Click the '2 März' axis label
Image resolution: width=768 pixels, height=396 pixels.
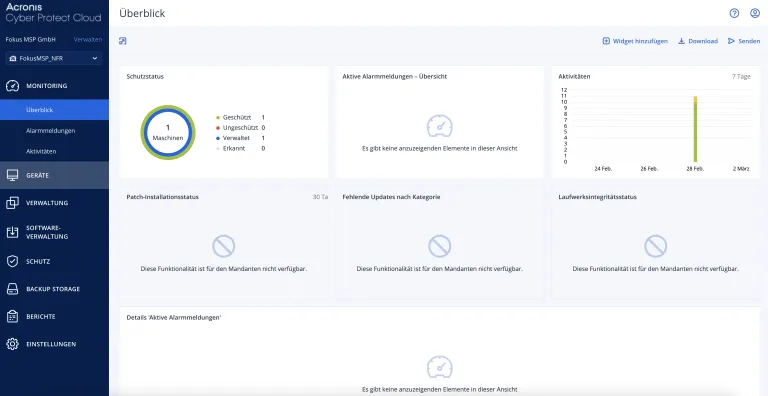(741, 169)
